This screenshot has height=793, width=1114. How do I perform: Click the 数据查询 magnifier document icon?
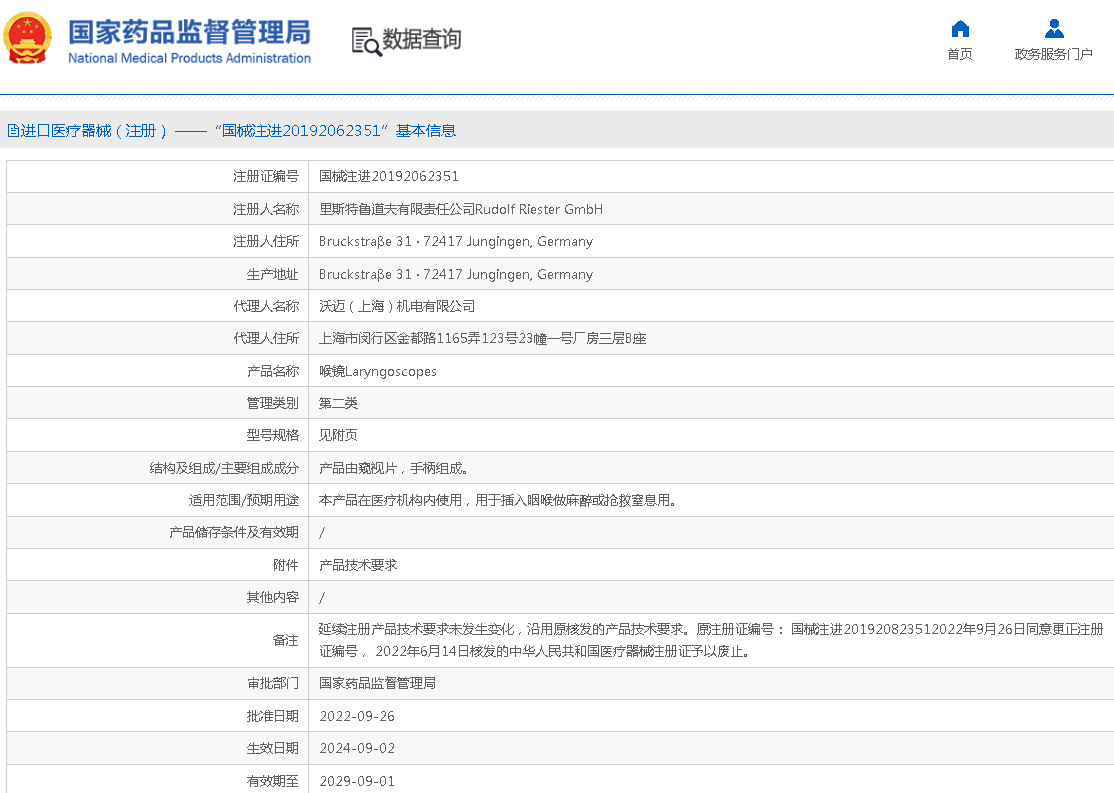(366, 41)
